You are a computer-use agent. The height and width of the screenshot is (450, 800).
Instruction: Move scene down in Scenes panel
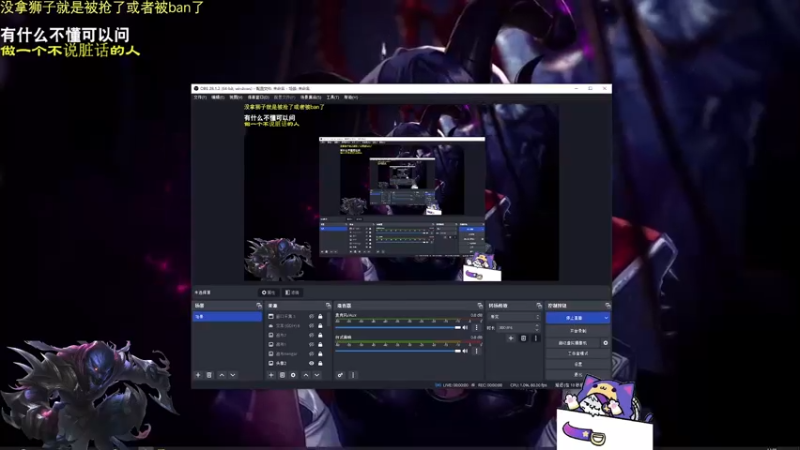point(233,375)
